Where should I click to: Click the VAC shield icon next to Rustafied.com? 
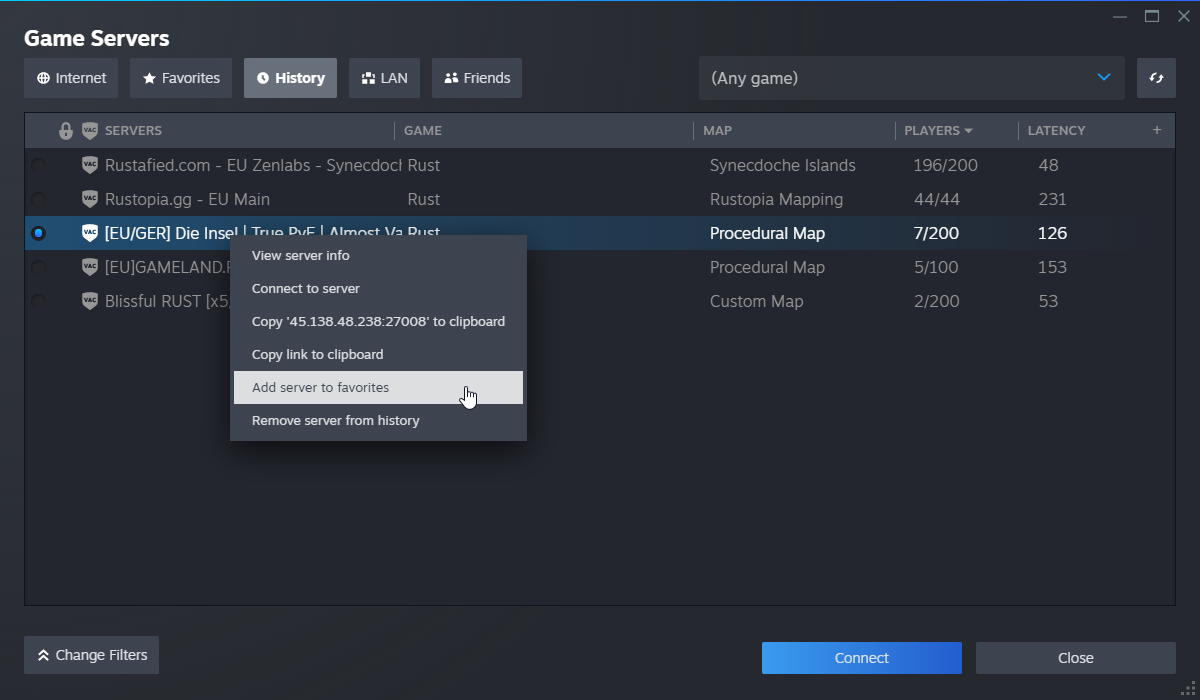[x=89, y=164]
